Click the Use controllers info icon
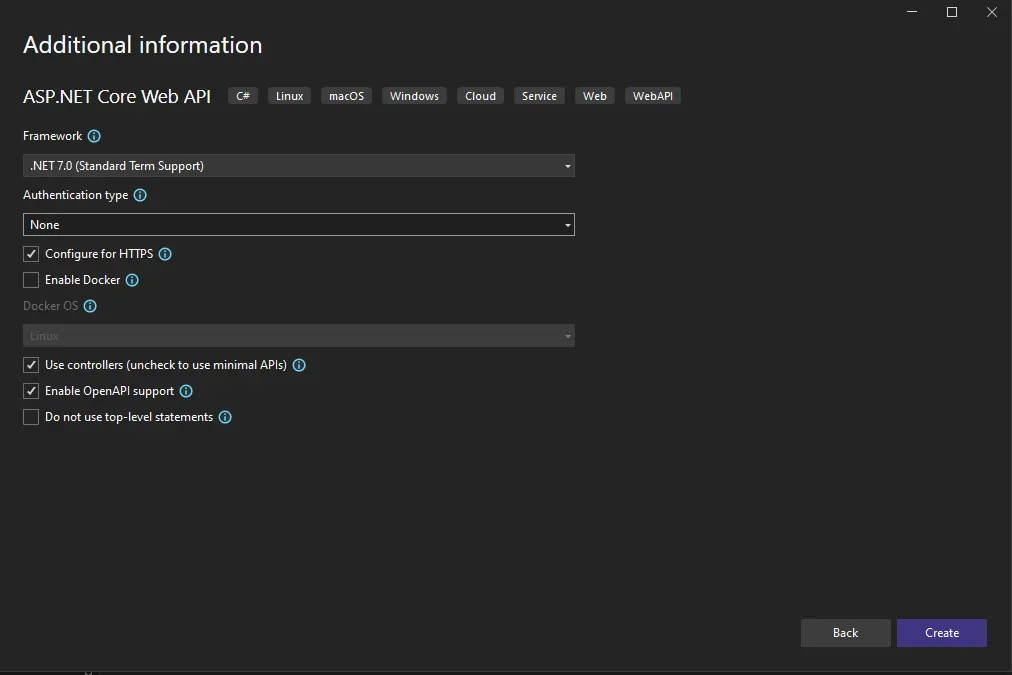Image resolution: width=1012 pixels, height=675 pixels. point(298,365)
